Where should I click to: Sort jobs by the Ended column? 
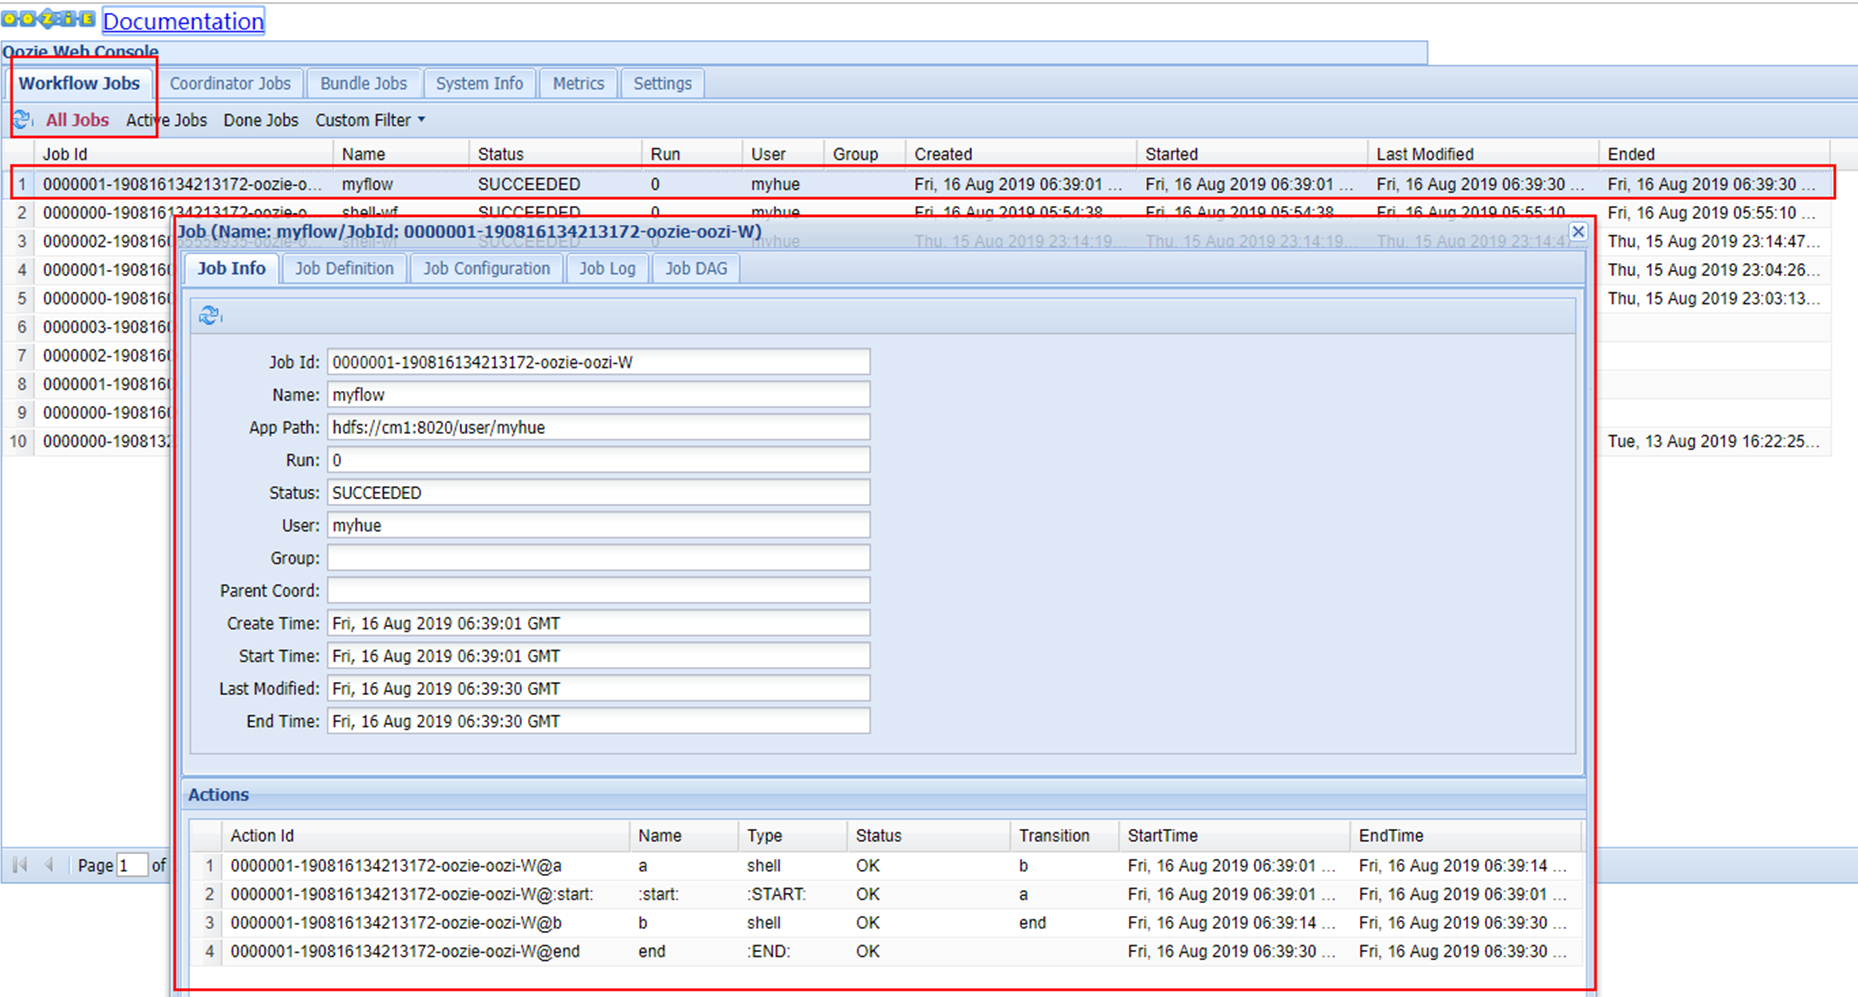[x=1714, y=154]
